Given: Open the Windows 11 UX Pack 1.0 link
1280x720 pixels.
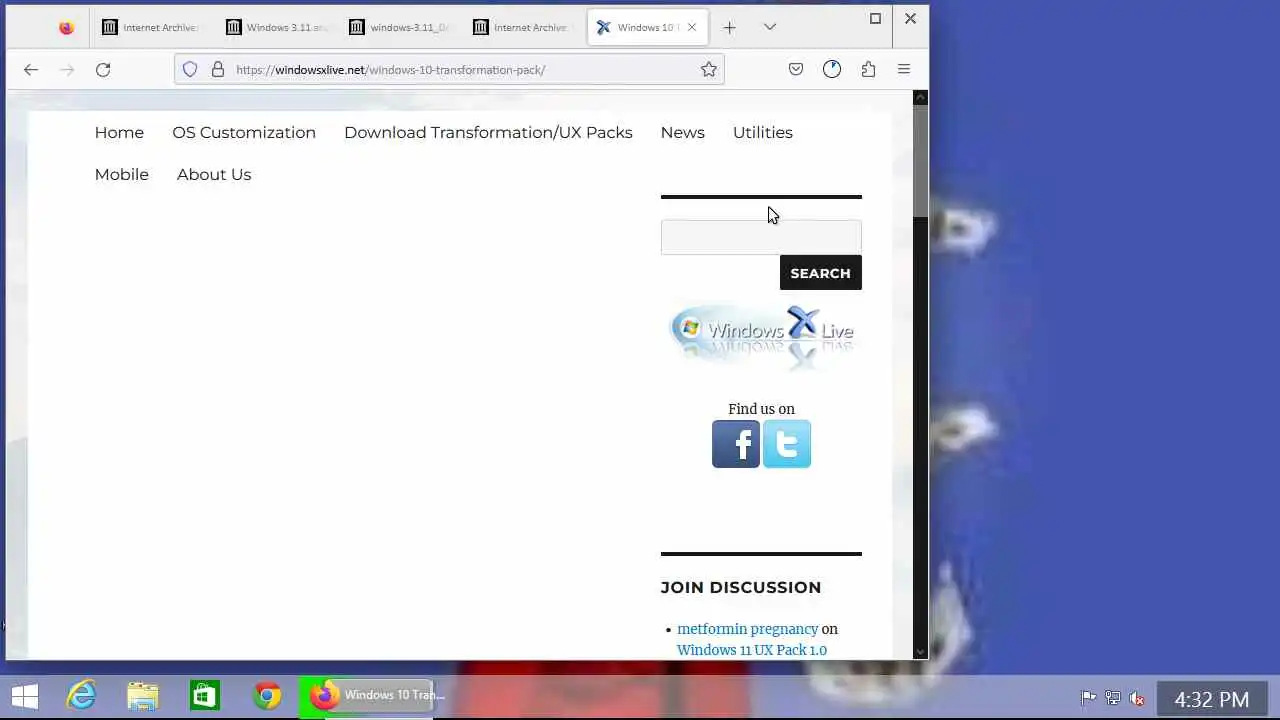Looking at the screenshot, I should coord(752,650).
